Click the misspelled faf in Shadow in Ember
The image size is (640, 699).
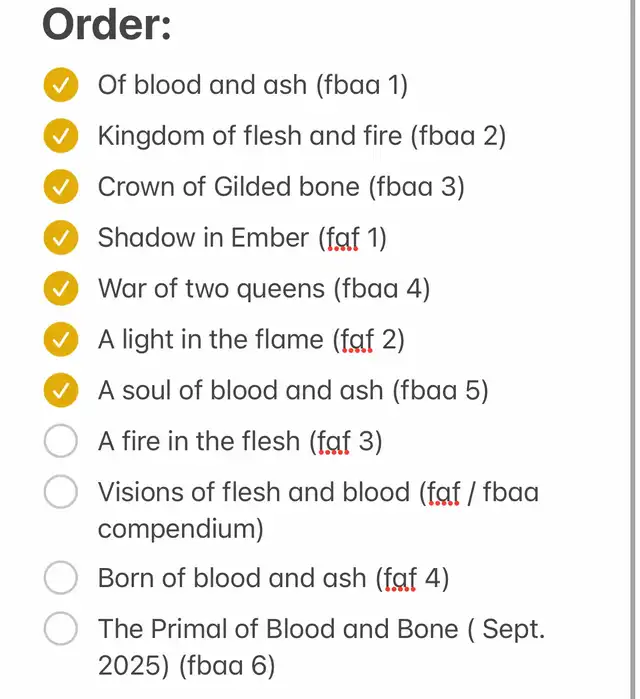pos(343,238)
